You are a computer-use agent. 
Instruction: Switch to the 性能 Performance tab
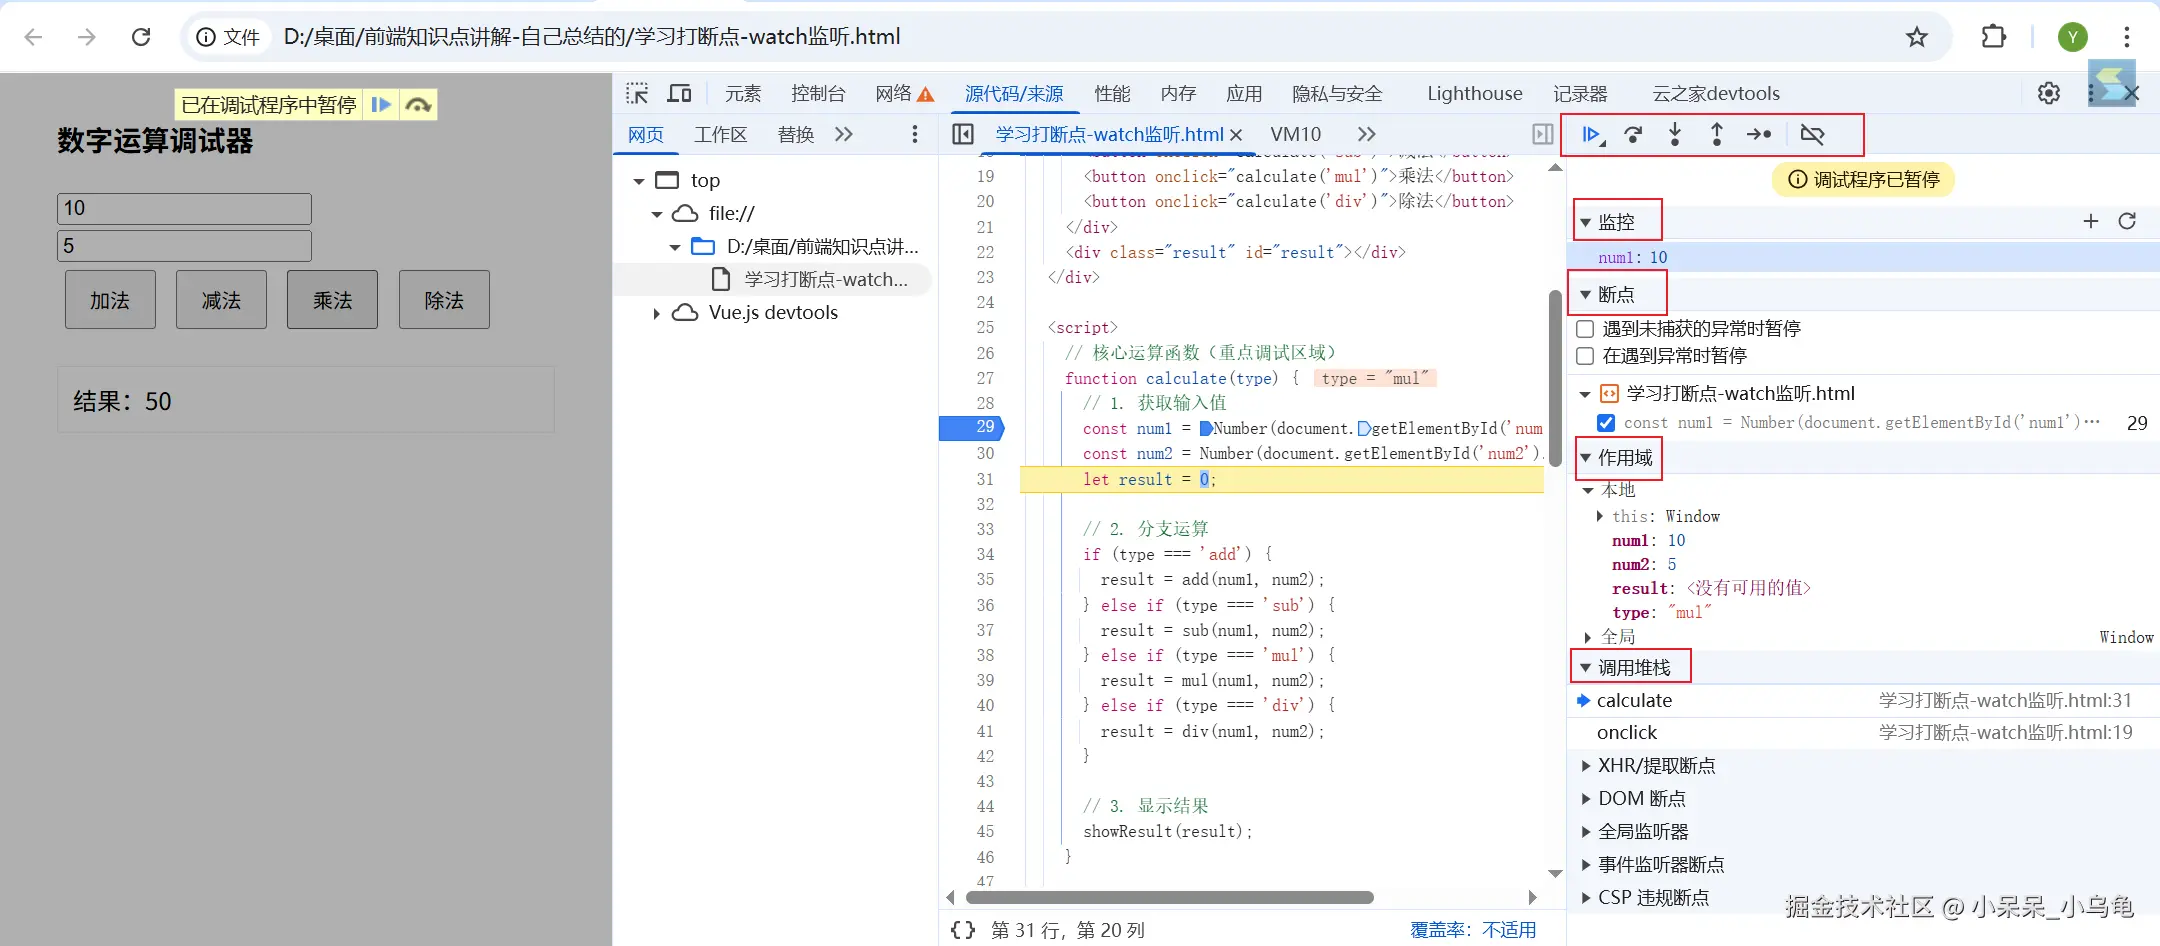(x=1112, y=93)
